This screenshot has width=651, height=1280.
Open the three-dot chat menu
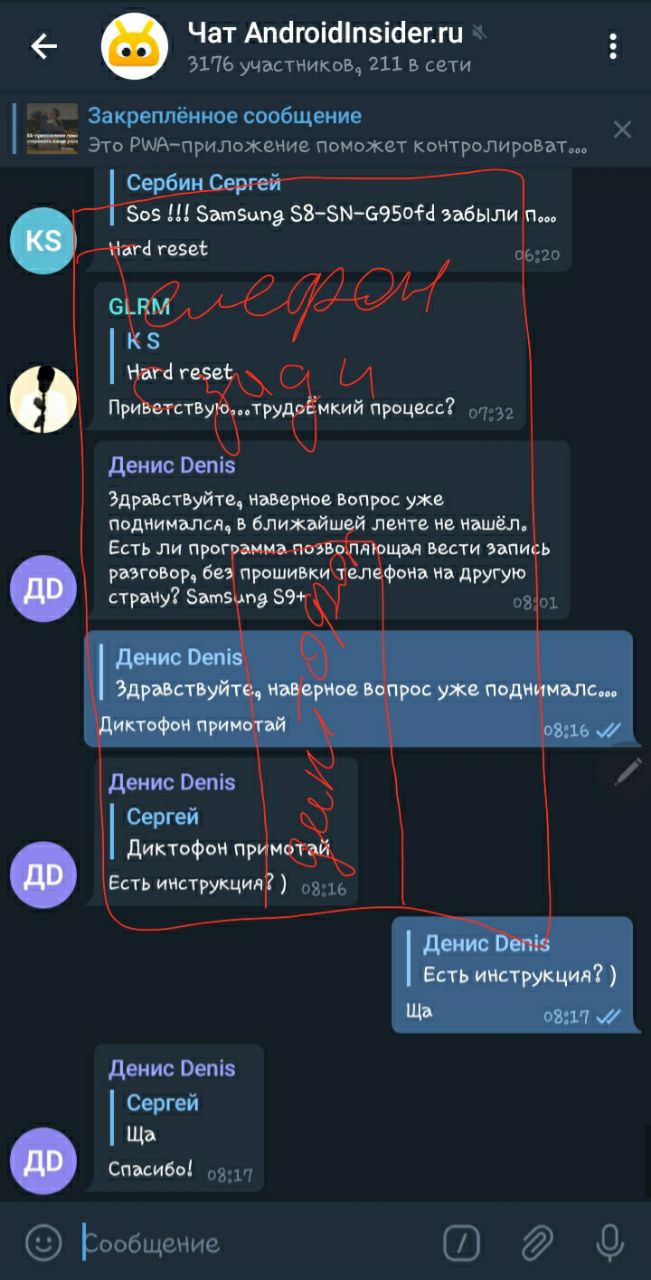[x=613, y=46]
